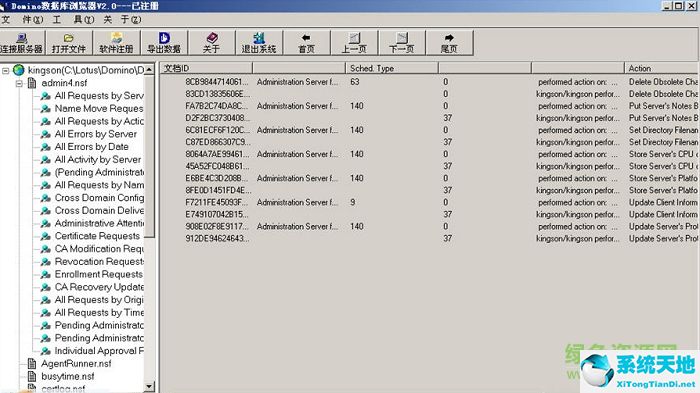
Task: Select All Requests by Origin view
Action: pyautogui.click(x=99, y=300)
